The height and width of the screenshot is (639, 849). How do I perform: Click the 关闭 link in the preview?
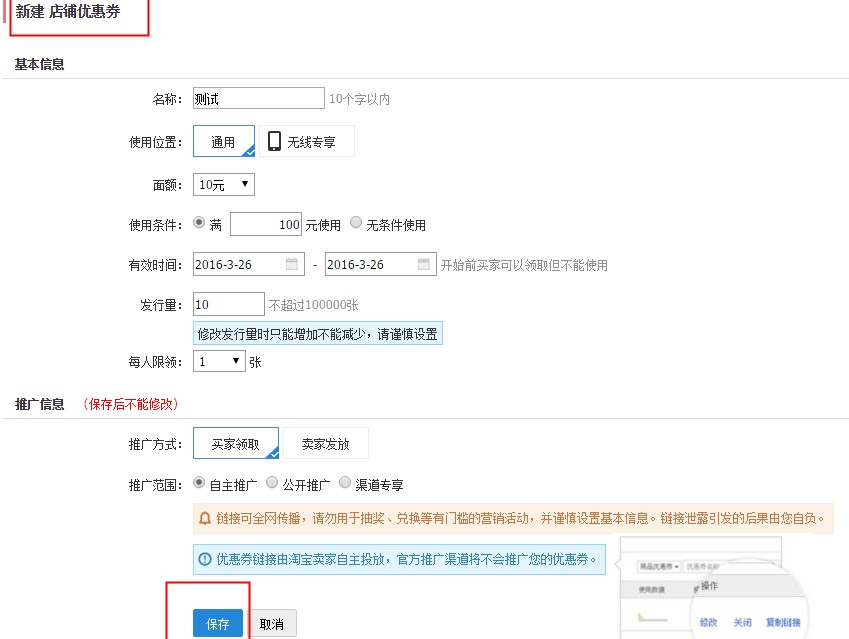click(743, 622)
